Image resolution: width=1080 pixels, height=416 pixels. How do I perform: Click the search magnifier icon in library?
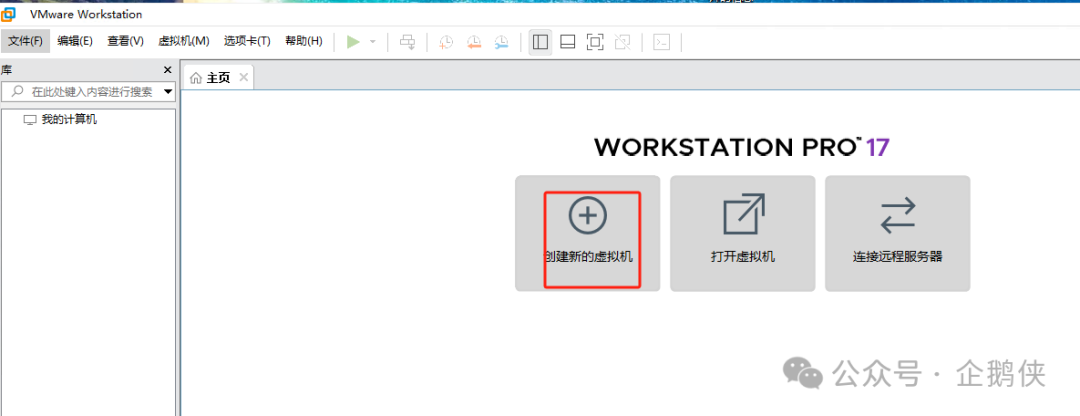(x=18, y=92)
